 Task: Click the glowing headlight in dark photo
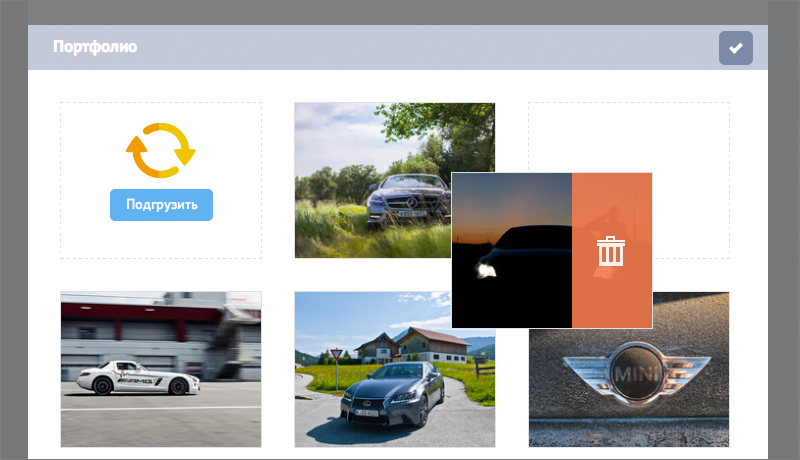tap(486, 269)
